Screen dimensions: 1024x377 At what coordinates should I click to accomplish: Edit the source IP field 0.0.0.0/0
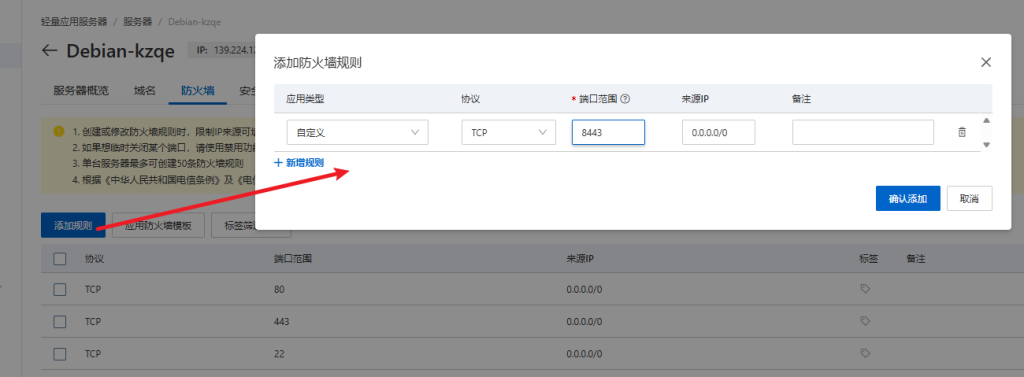(x=718, y=132)
